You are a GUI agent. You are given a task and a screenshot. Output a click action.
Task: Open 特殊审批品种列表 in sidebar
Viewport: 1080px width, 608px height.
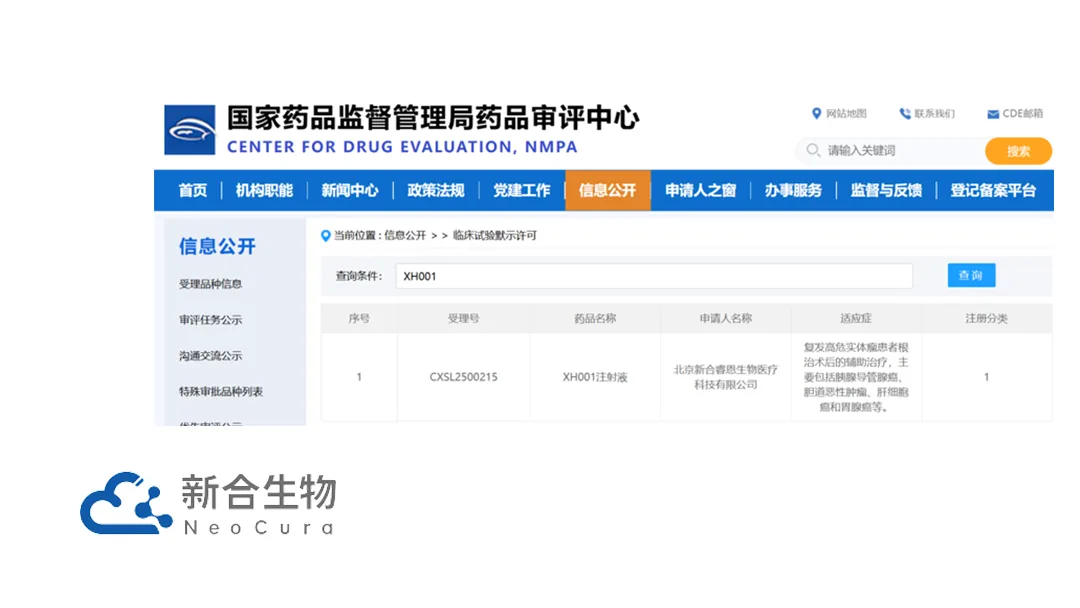220,392
